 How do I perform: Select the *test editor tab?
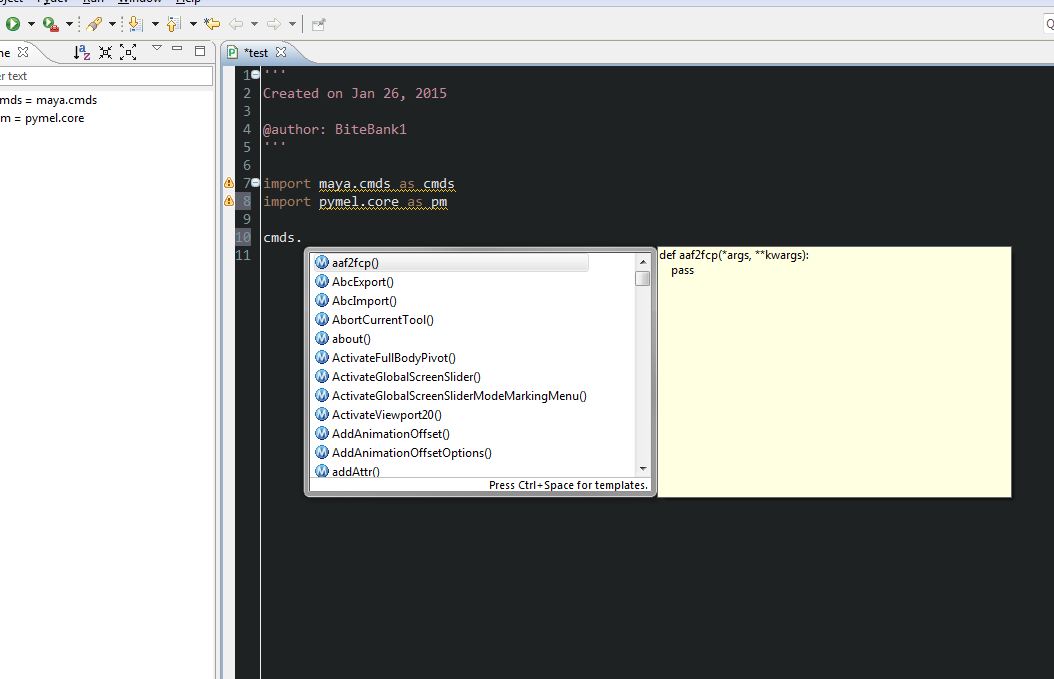point(256,52)
